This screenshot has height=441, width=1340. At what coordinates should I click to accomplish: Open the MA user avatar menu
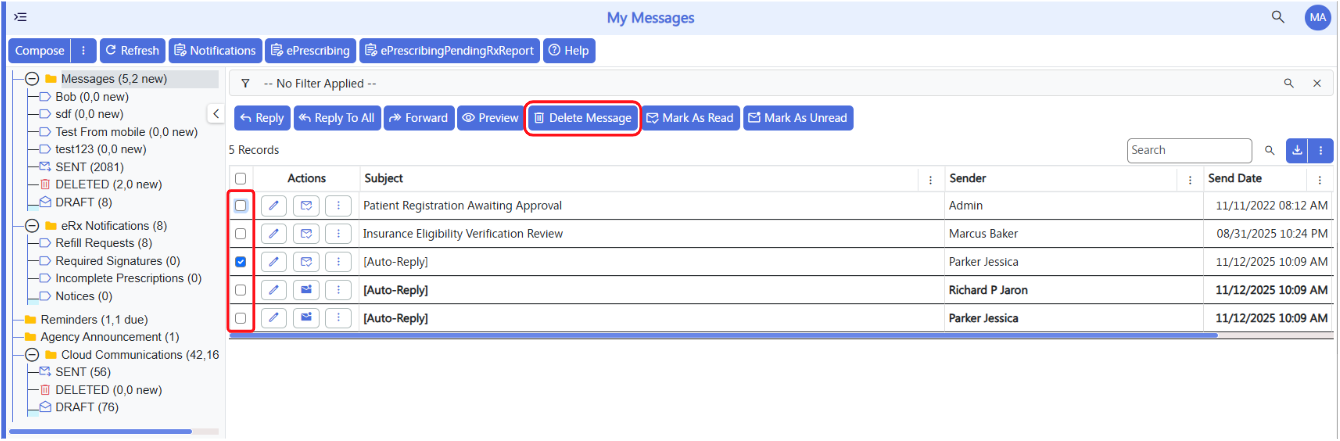[1317, 17]
